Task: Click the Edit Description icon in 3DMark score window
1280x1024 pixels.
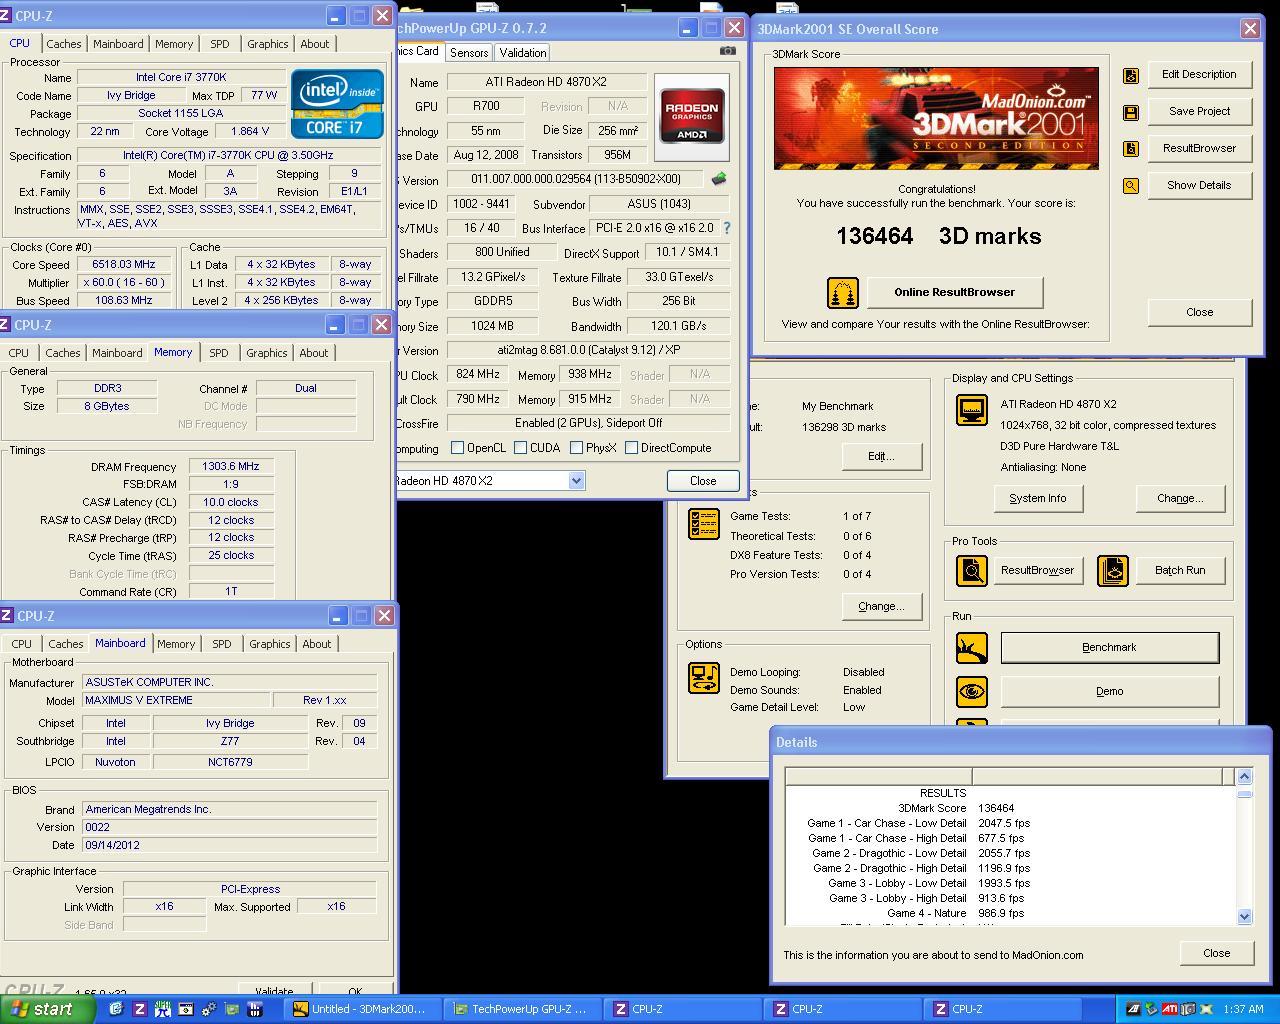Action: pyautogui.click(x=1131, y=75)
